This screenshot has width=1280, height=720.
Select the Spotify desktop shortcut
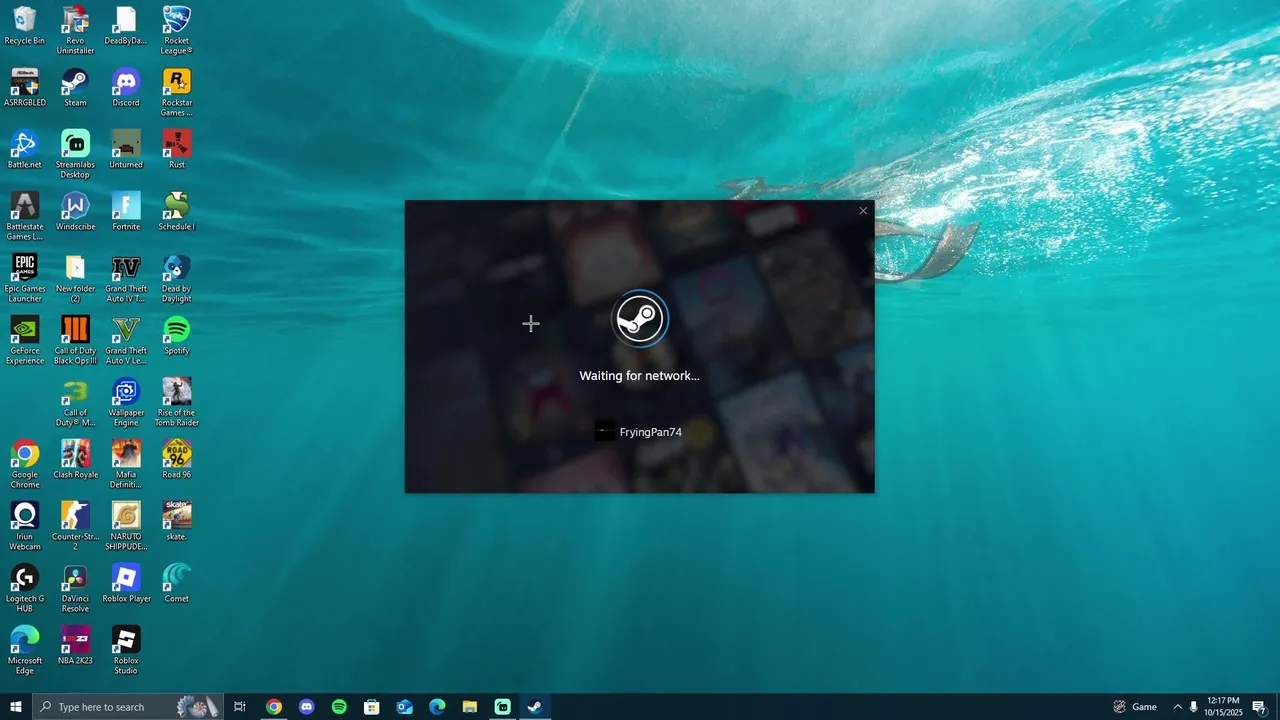coord(177,336)
